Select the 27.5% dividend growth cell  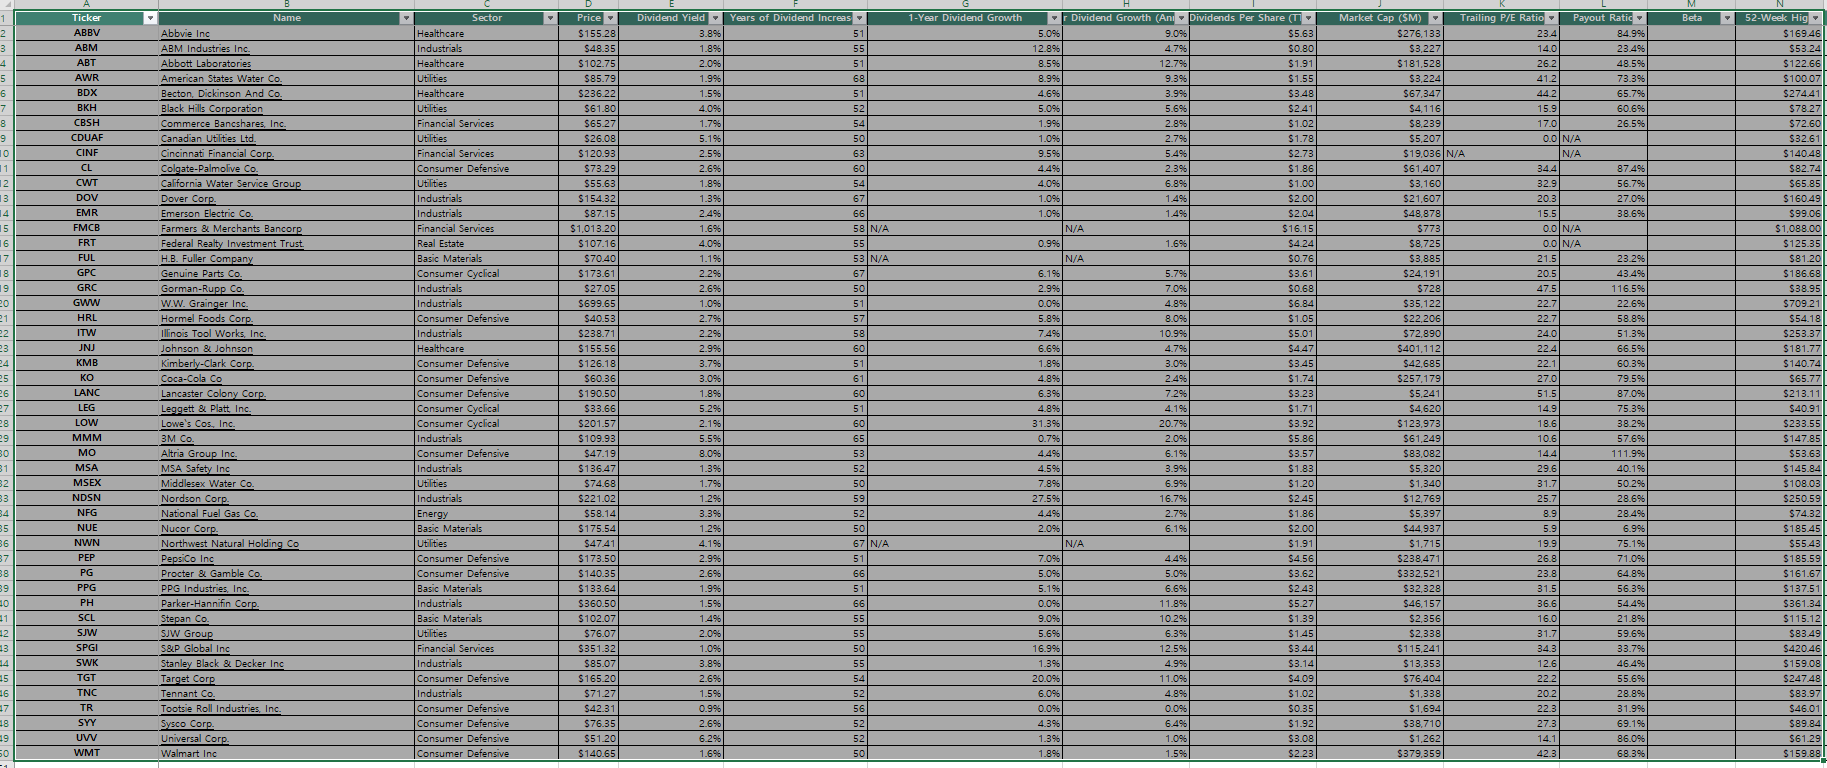965,498
